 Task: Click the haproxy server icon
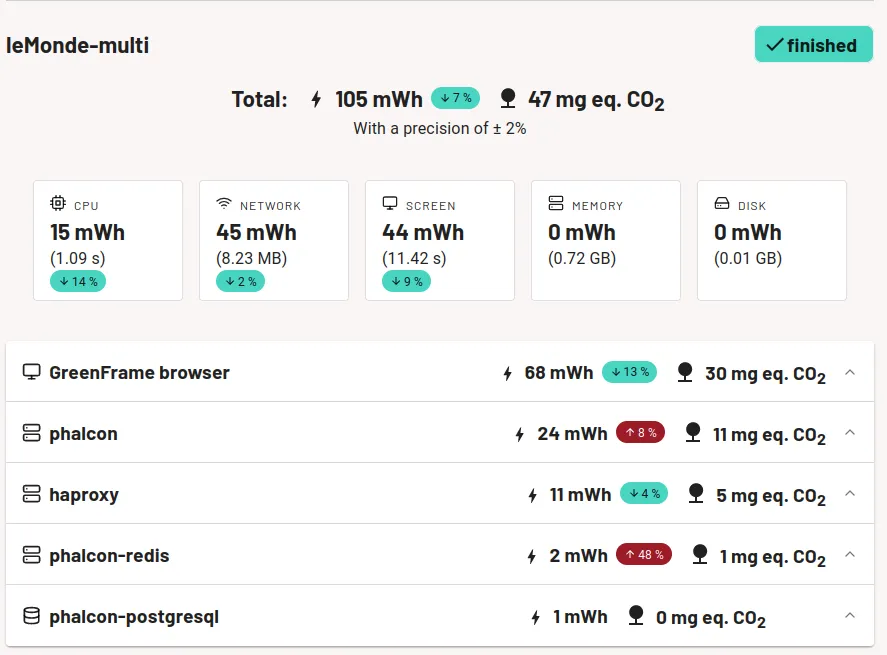point(31,494)
